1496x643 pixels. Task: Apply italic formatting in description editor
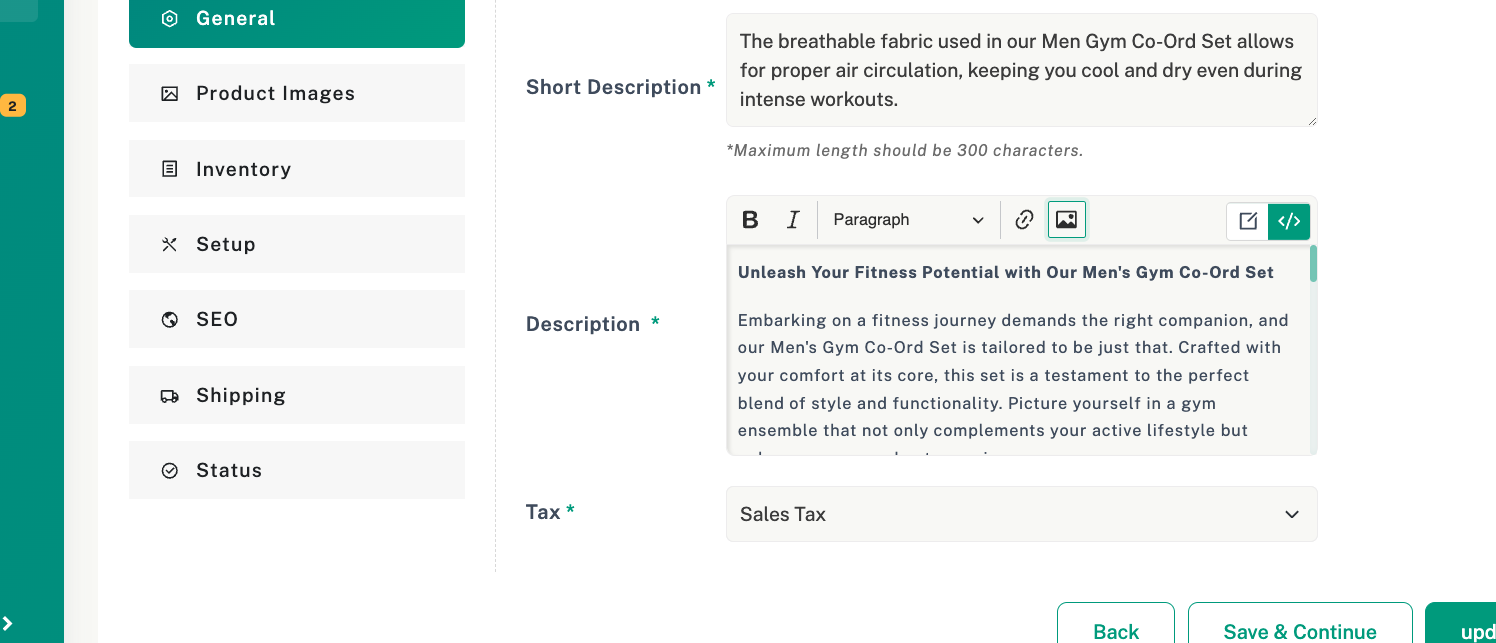(x=793, y=220)
